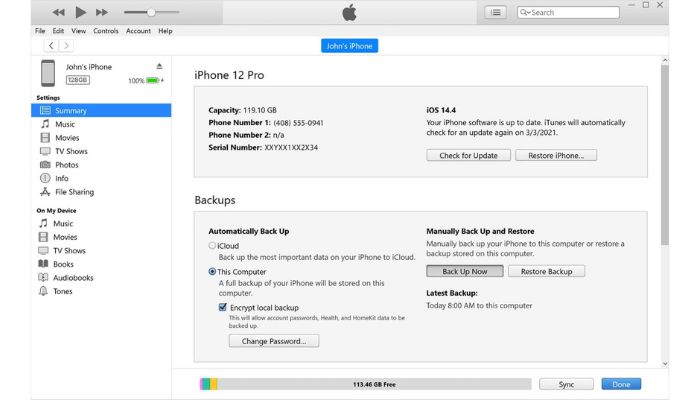Open the File menu

click(x=40, y=31)
